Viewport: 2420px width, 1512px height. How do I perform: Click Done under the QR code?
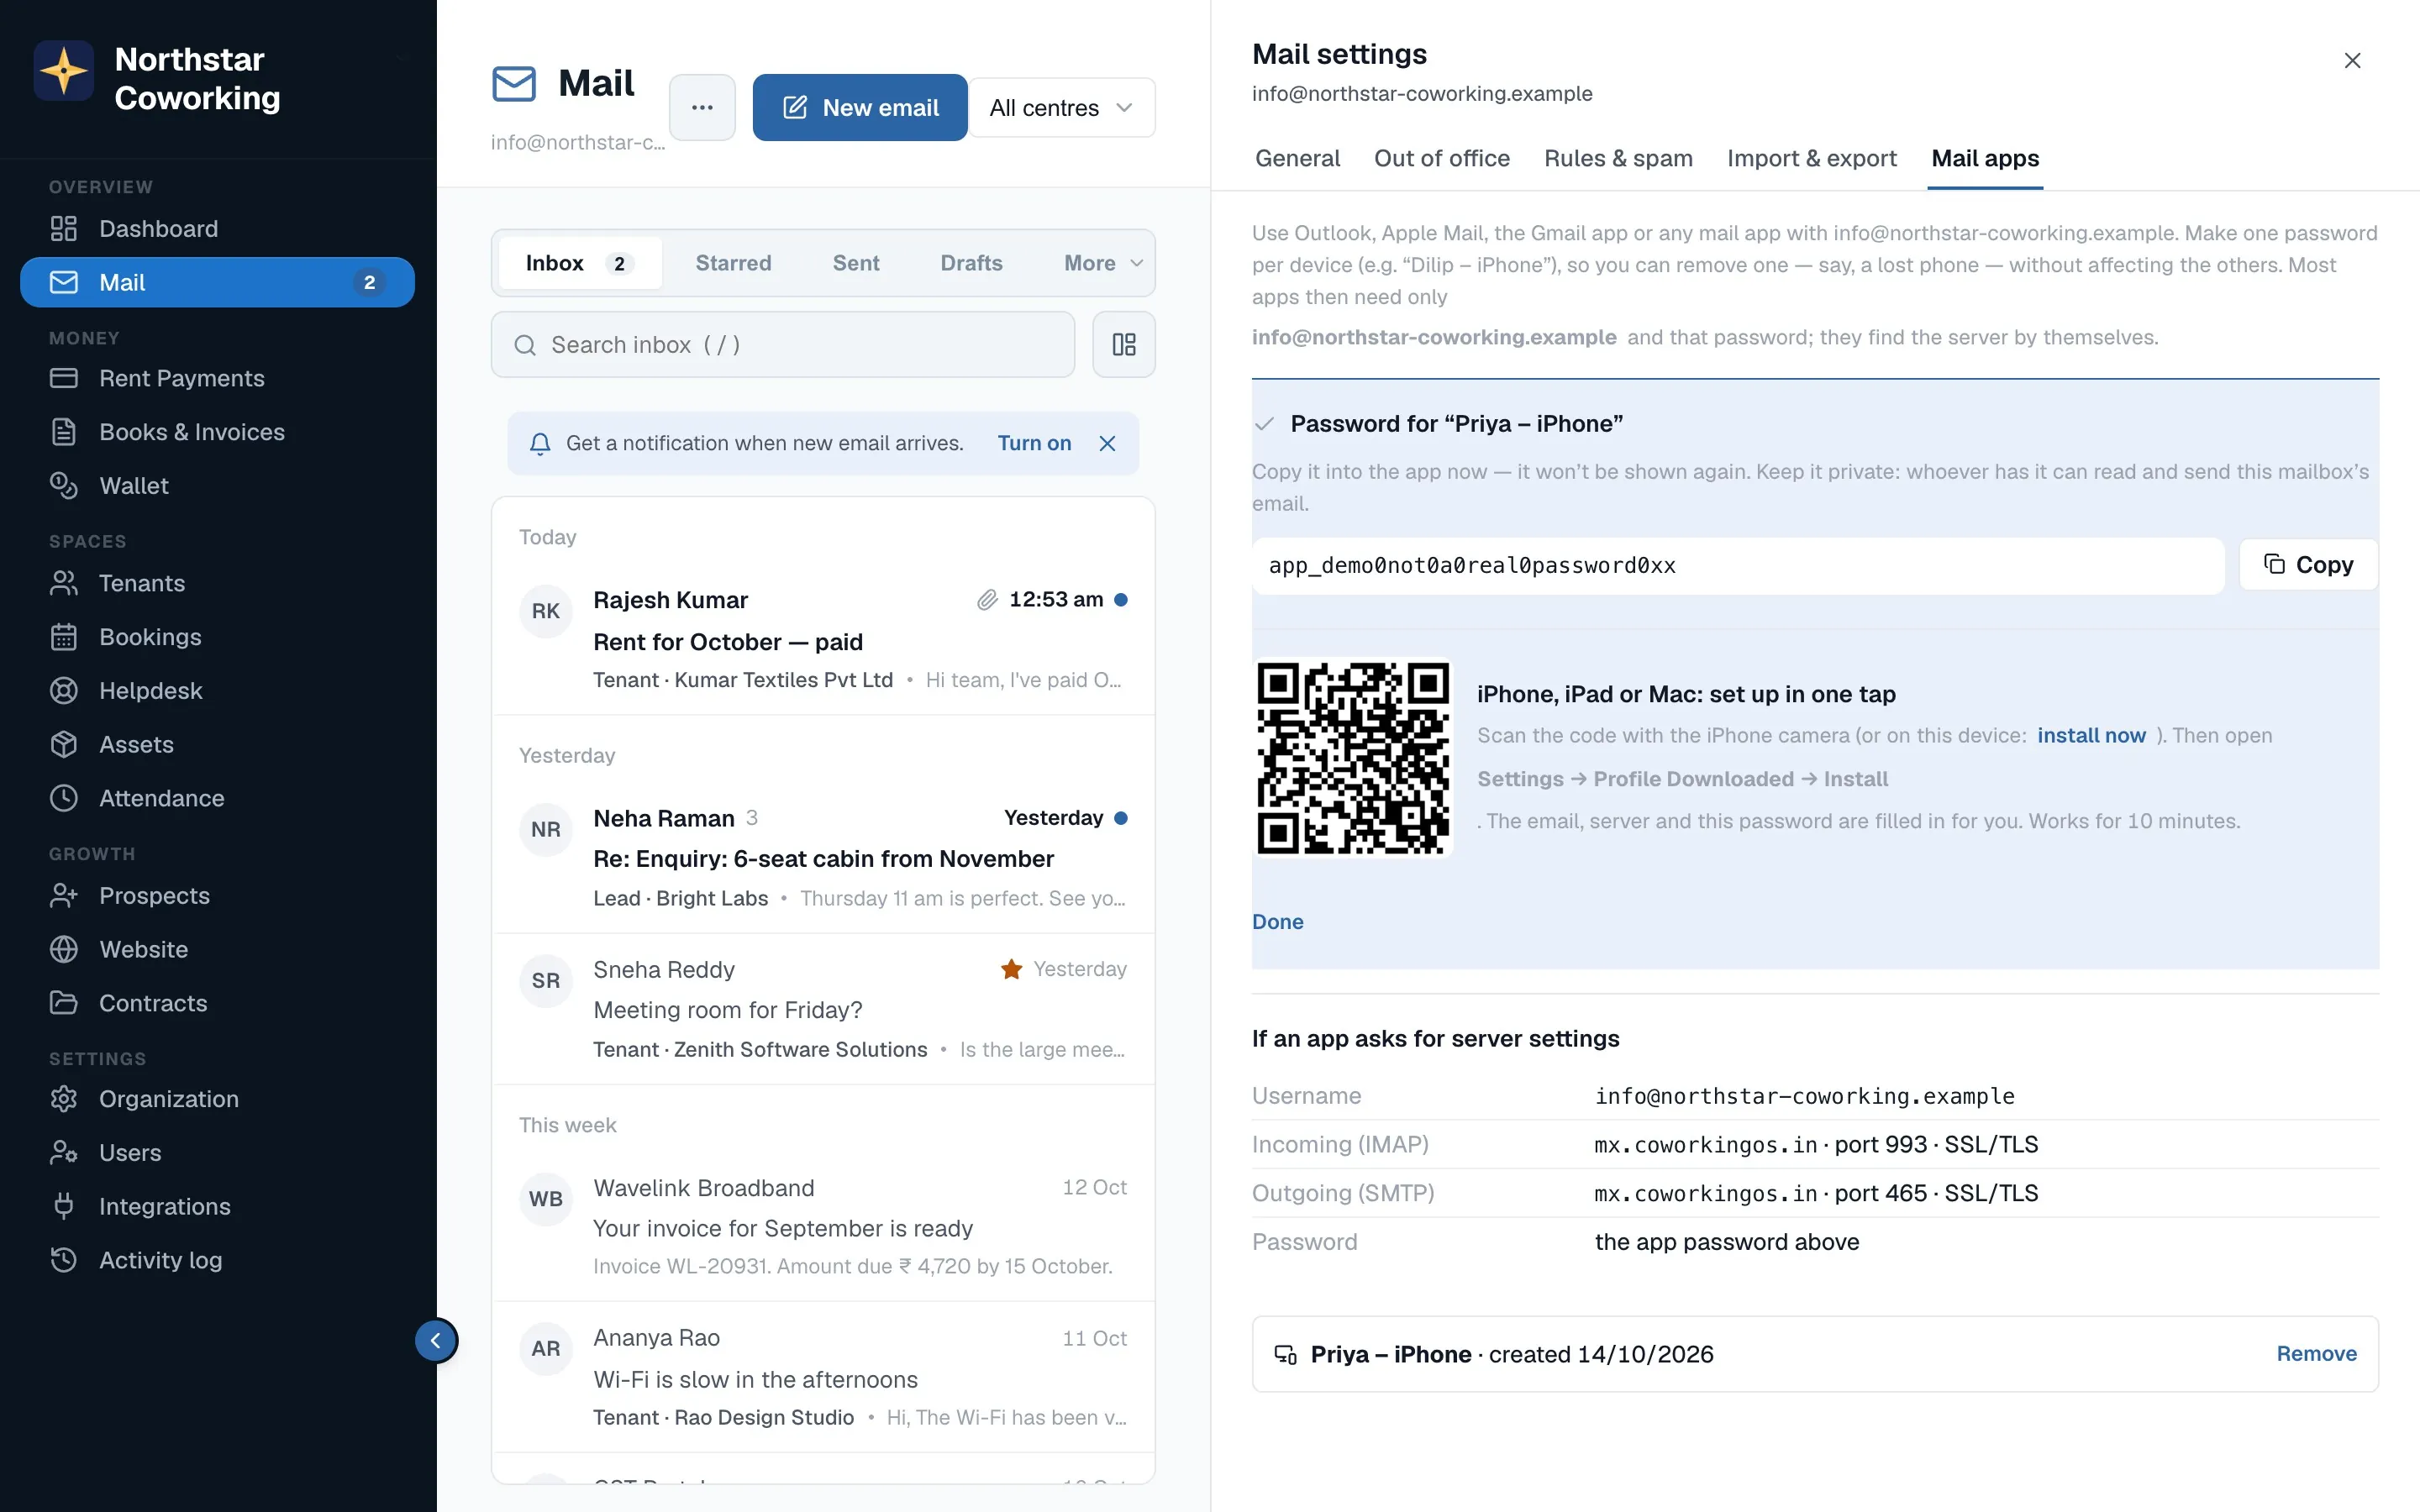pos(1277,922)
